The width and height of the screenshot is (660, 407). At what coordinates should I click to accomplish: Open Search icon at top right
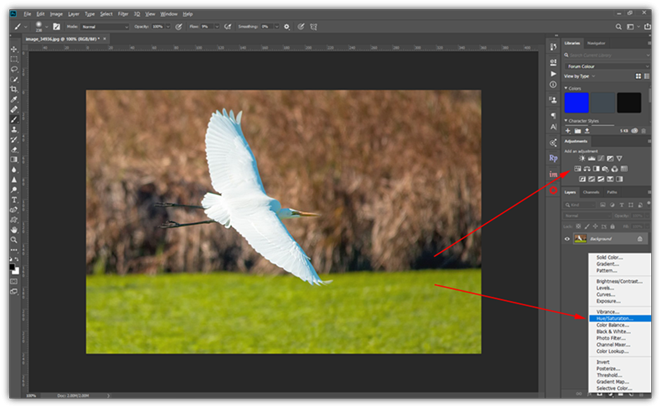click(618, 27)
